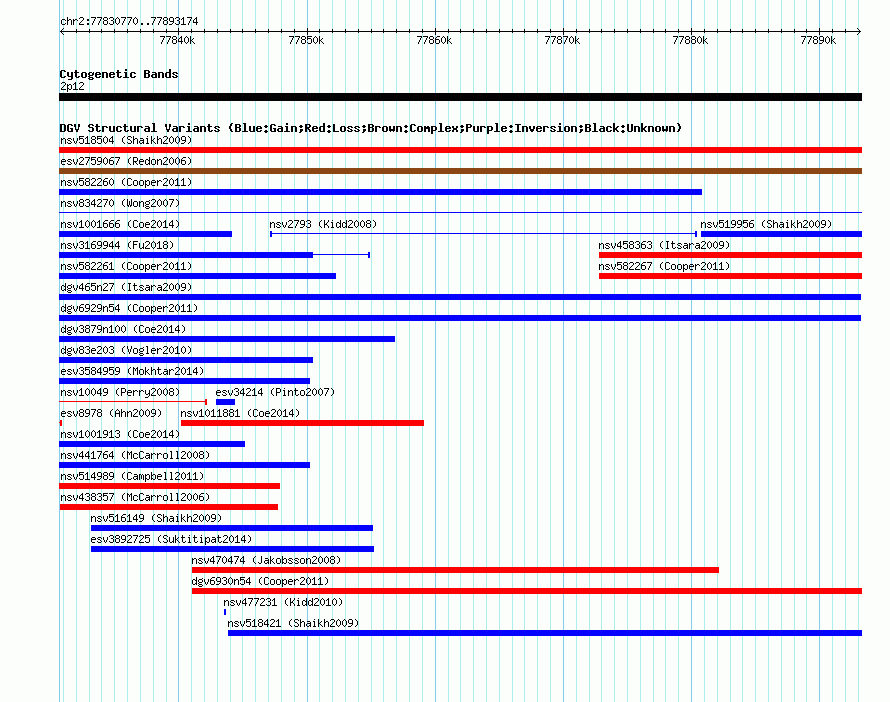Open nsv582260 (Cooper2011) variant label

[x=126, y=182]
